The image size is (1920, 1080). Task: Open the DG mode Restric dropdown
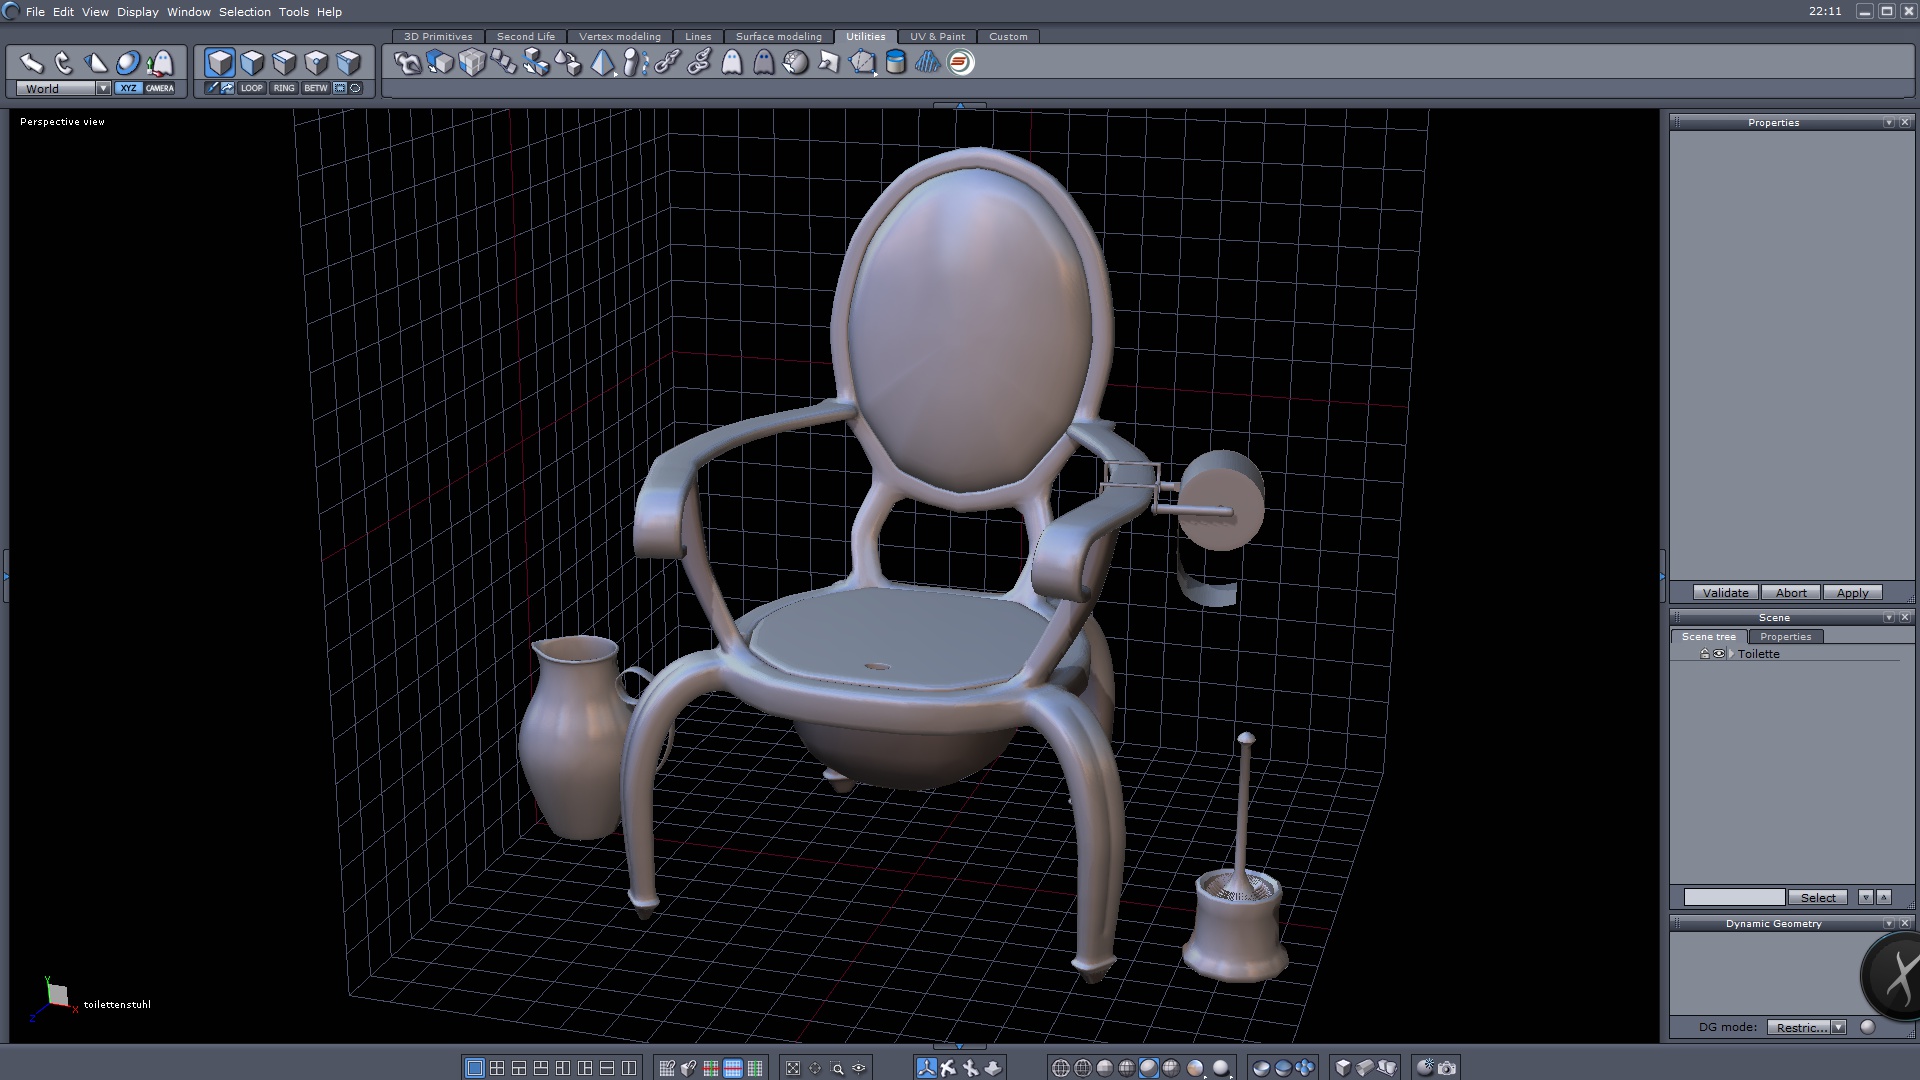pos(1838,1027)
